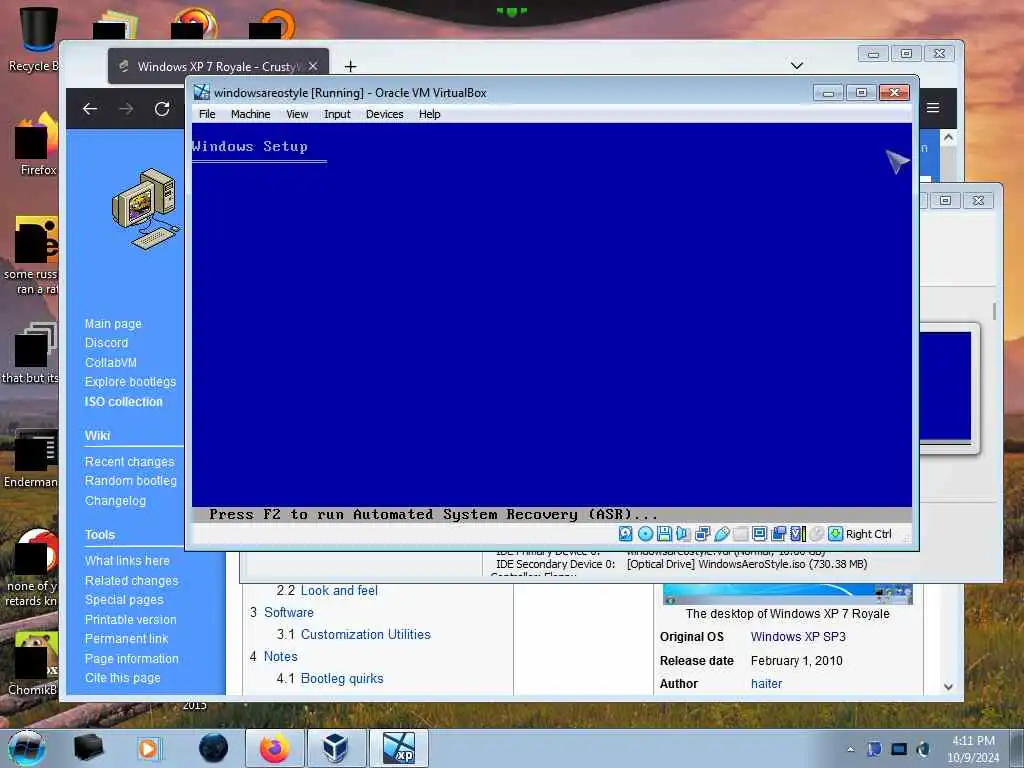Go to the wiki Main page link

click(113, 323)
